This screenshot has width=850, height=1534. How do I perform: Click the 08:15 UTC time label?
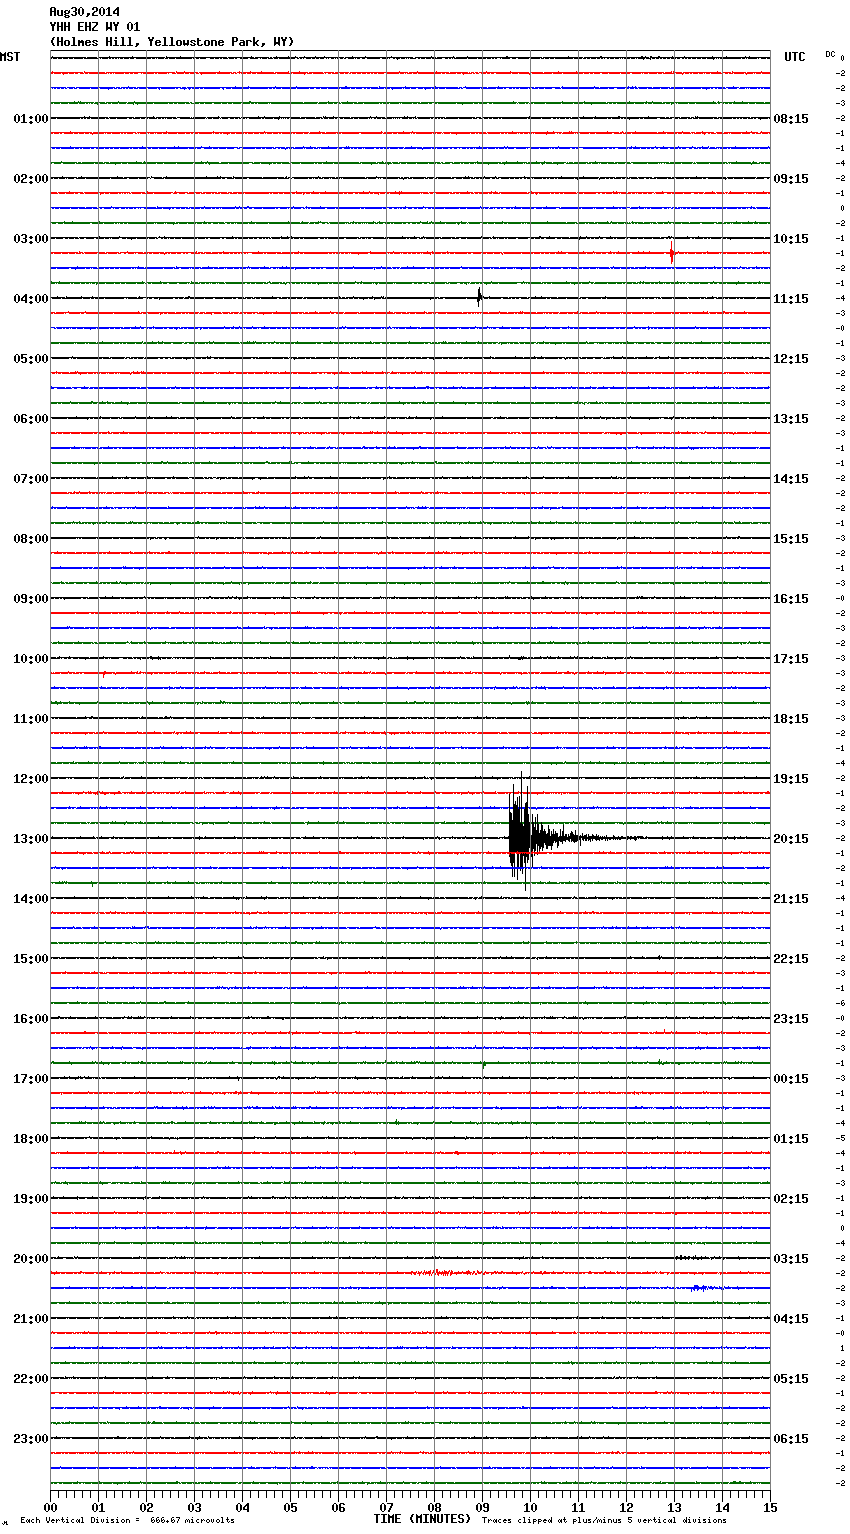[x=791, y=119]
